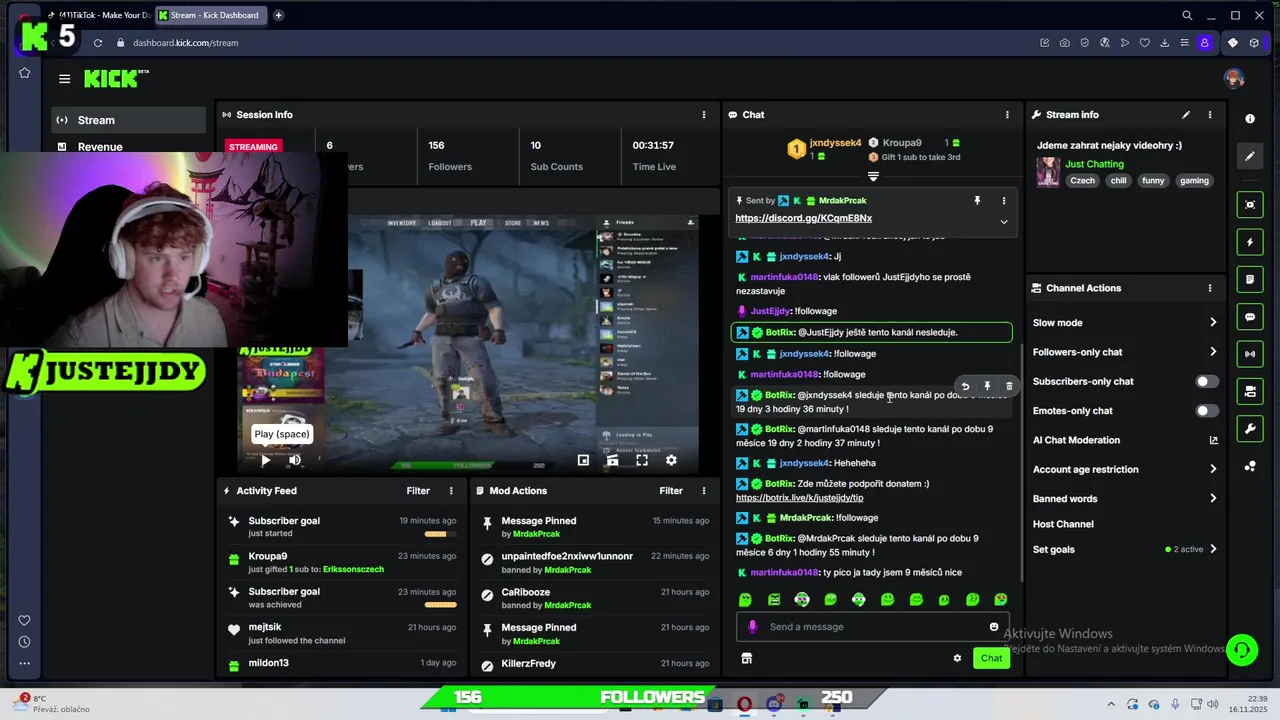Pin the hovered BotRix chat message
Viewport: 1280px width, 720px height.
987,386
